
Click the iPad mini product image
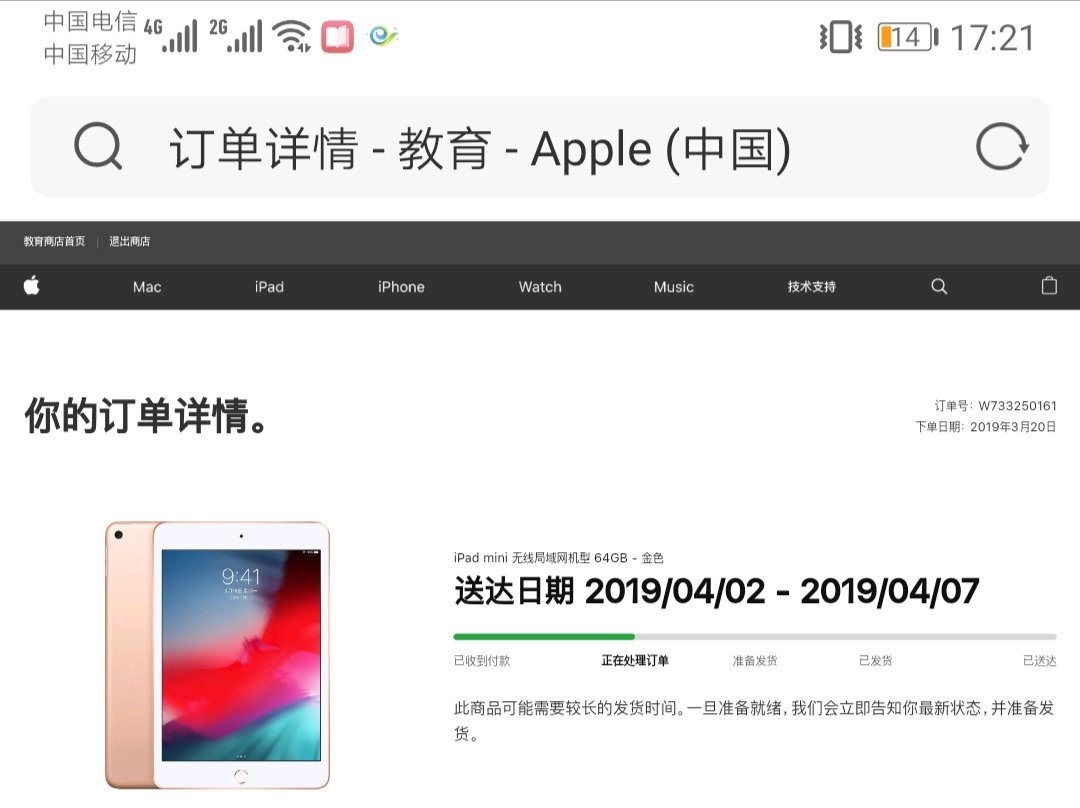pos(218,655)
